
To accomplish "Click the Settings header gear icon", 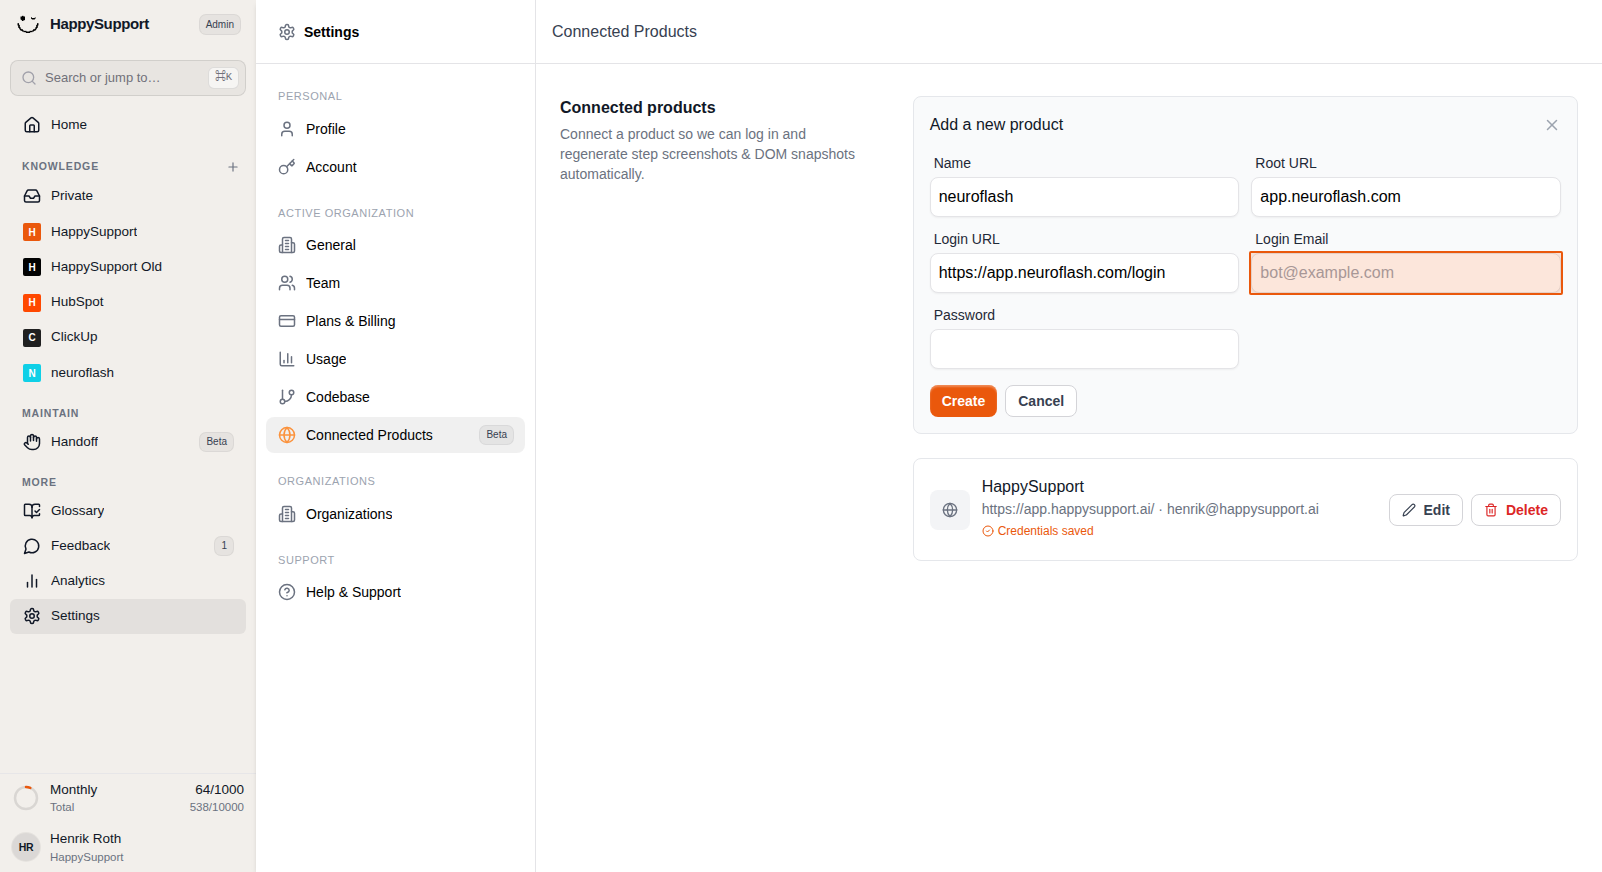I will coord(287,32).
